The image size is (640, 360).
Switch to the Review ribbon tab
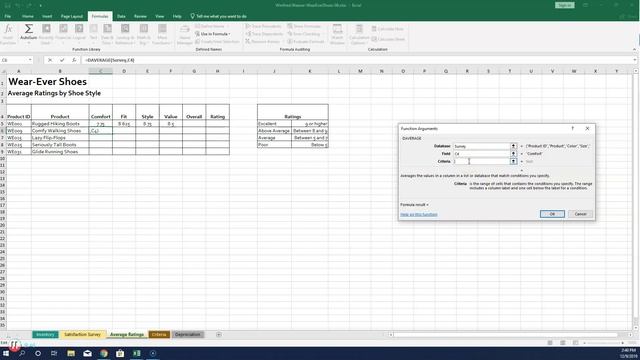click(140, 16)
